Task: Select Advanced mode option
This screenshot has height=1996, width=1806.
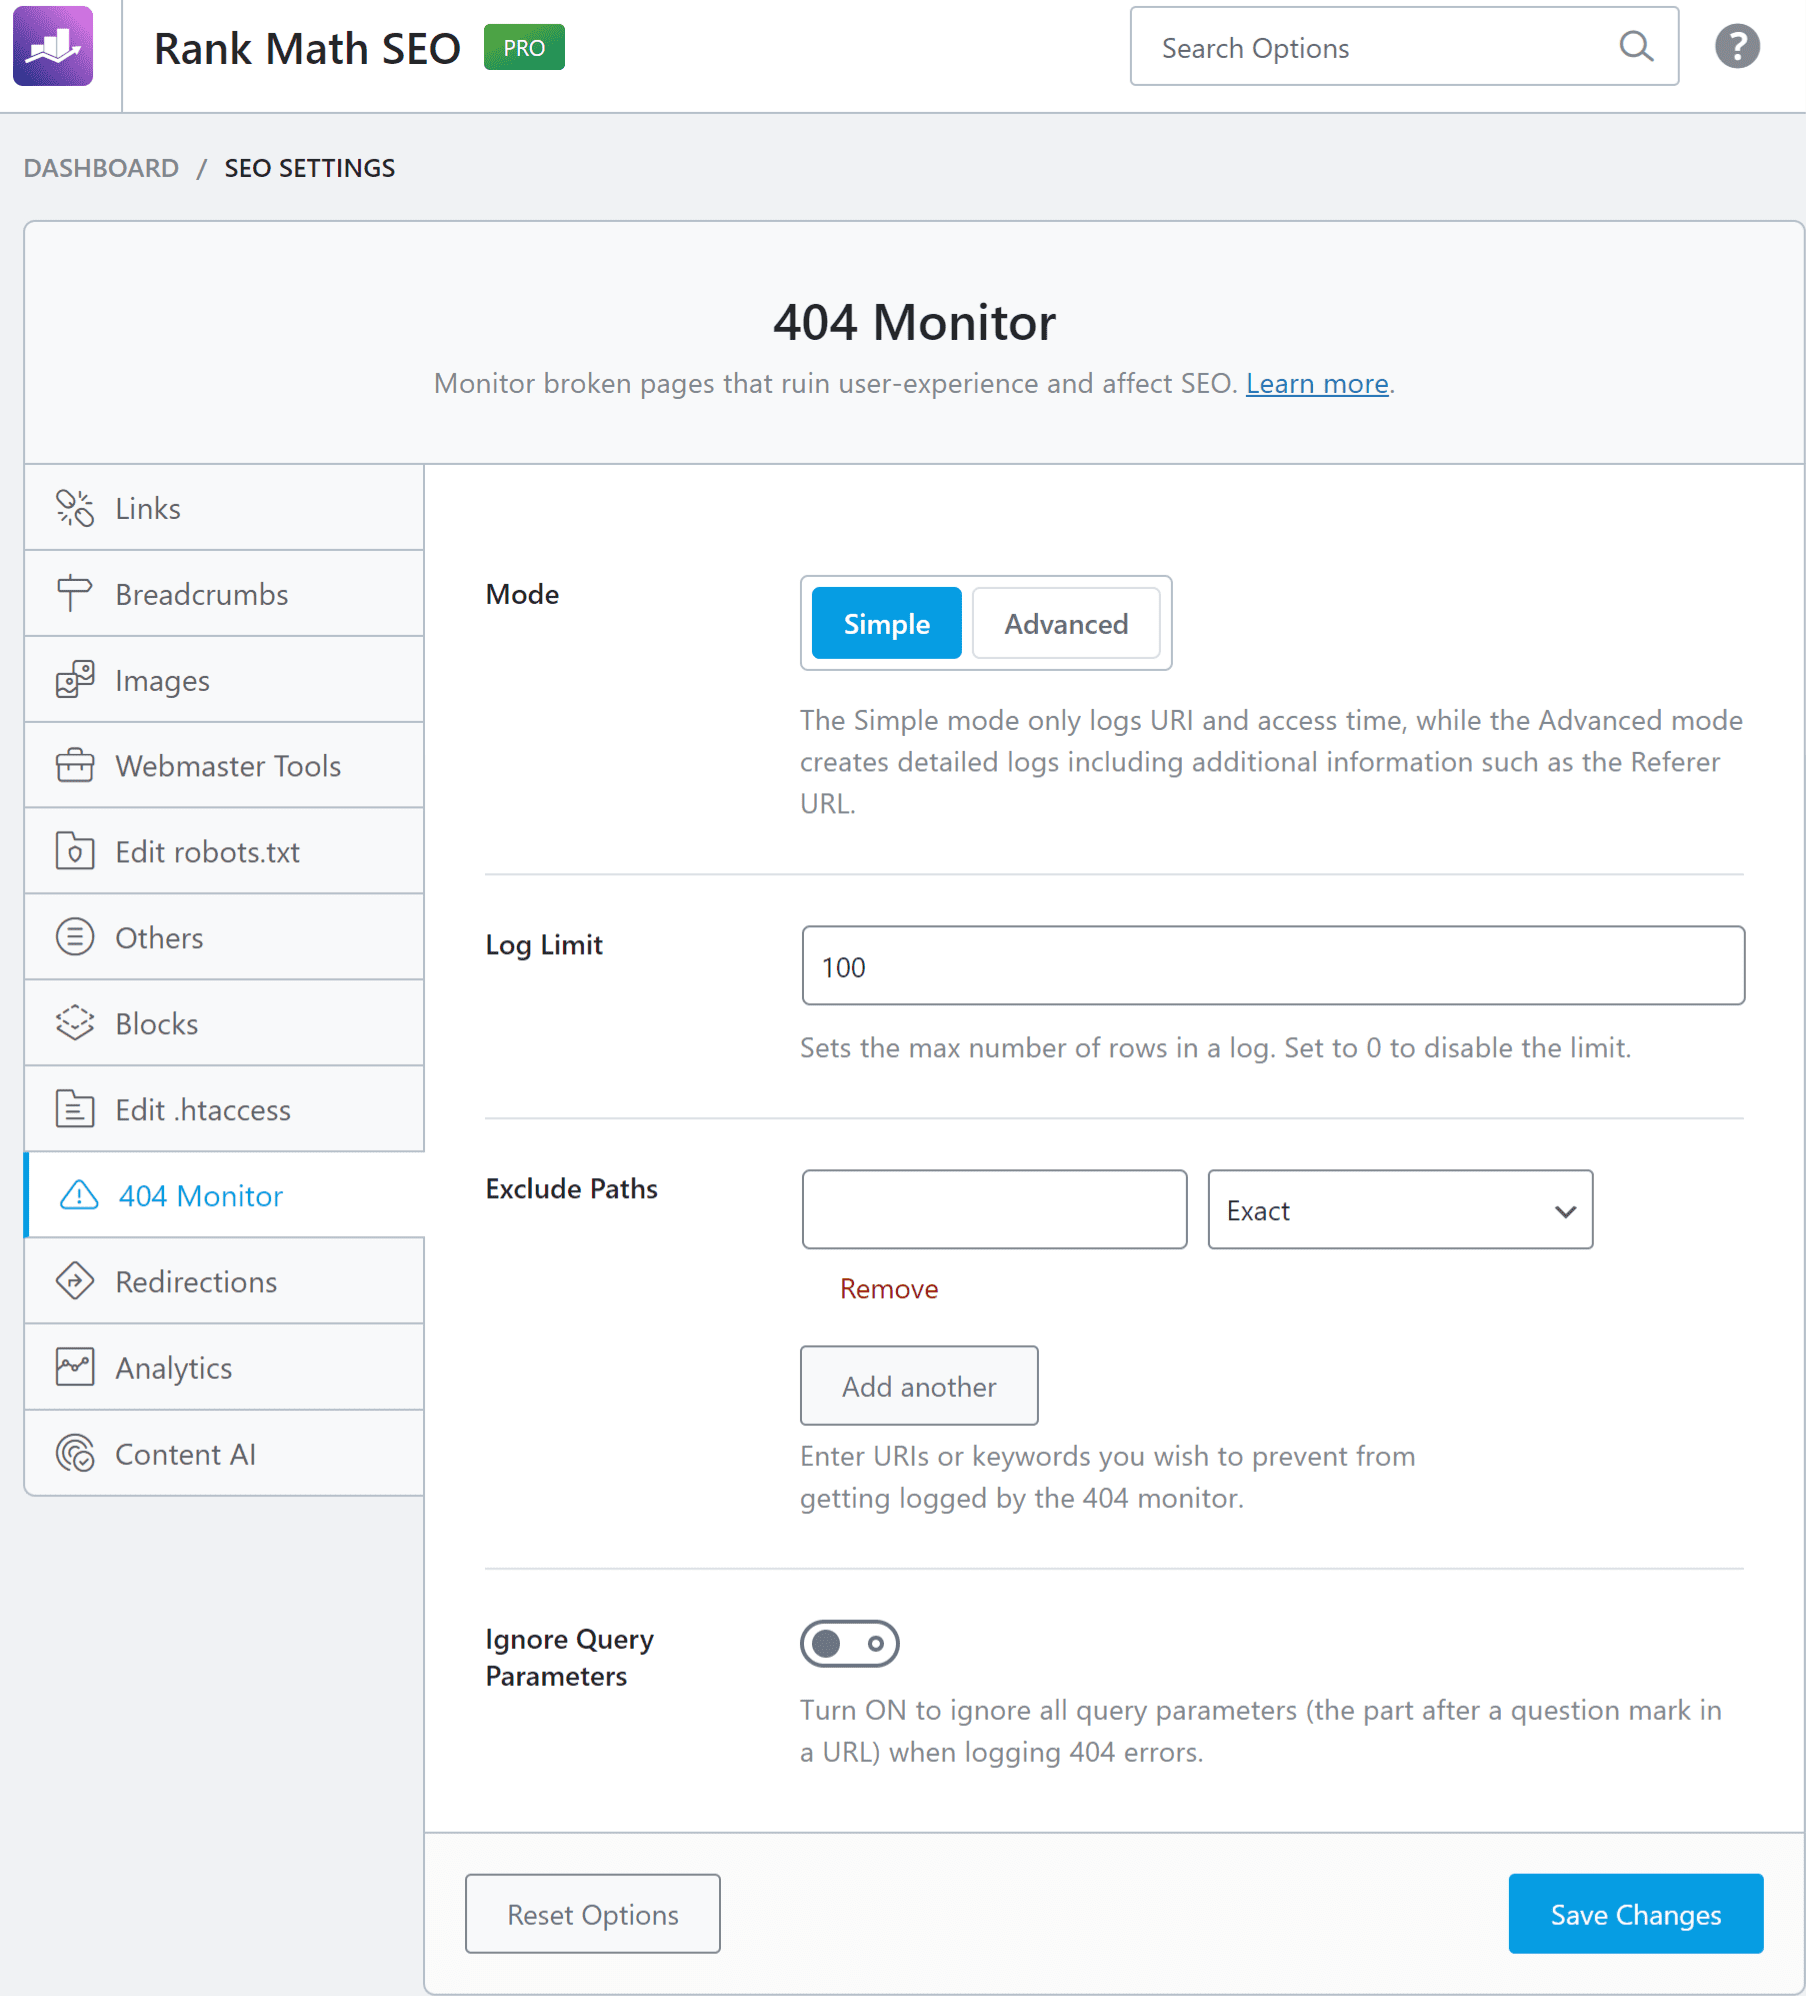Action: tap(1066, 624)
